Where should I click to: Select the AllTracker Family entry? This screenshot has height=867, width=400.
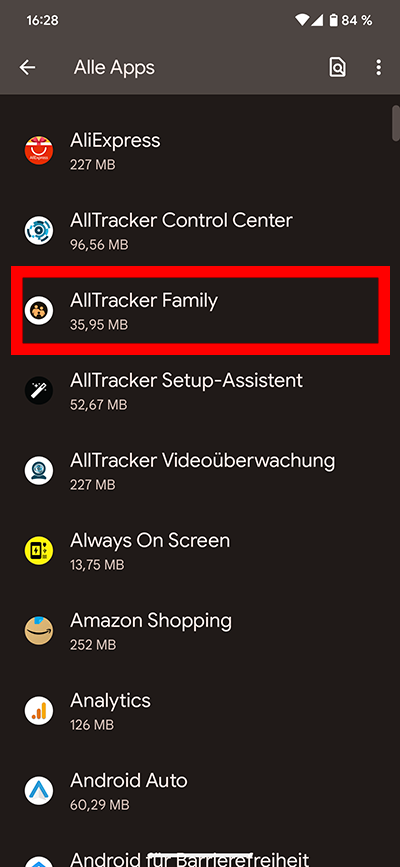tap(200, 311)
